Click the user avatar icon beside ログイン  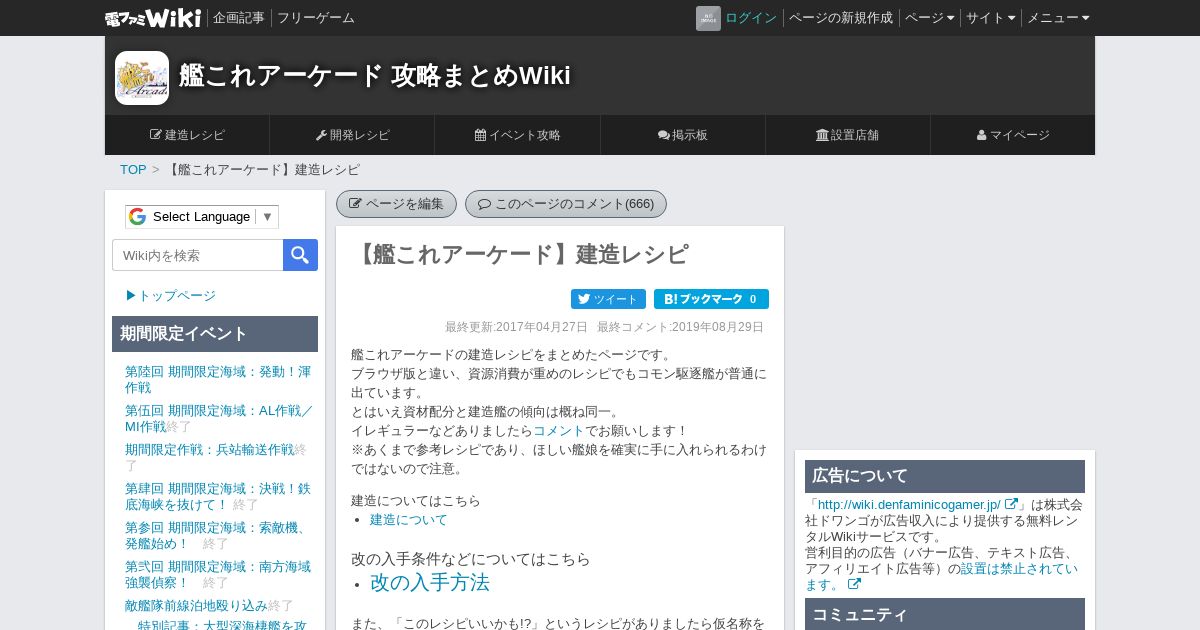(x=708, y=18)
